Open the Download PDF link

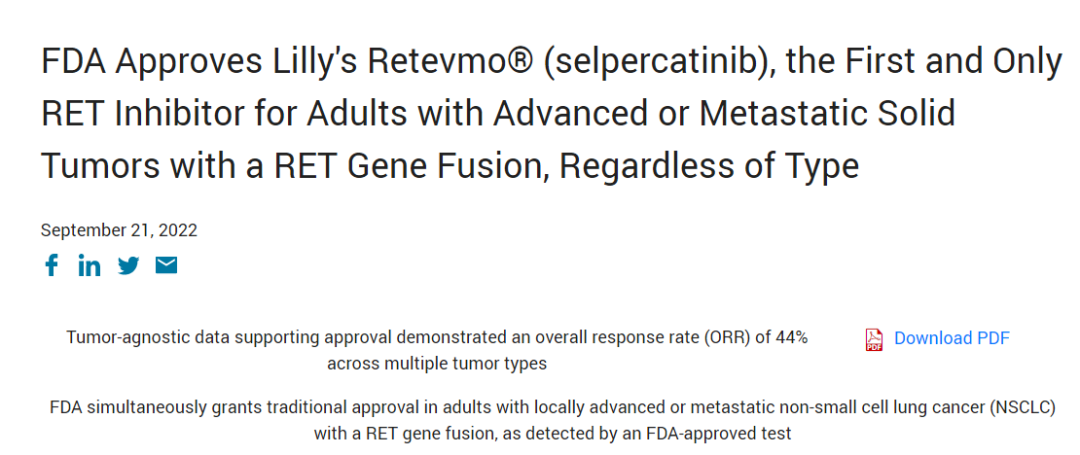951,338
